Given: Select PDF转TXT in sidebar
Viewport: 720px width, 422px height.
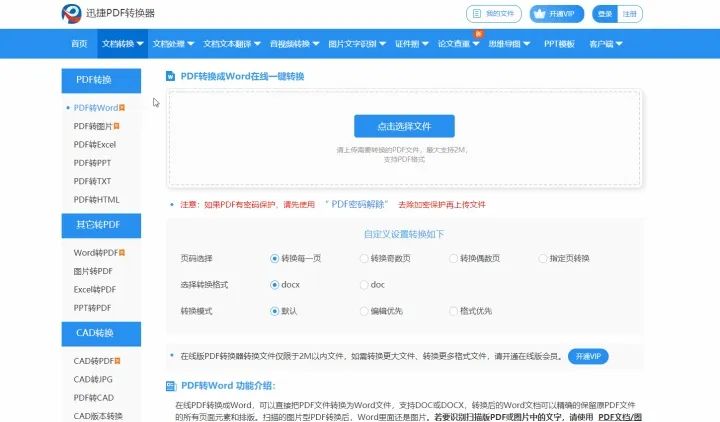Looking at the screenshot, I should coord(92,181).
